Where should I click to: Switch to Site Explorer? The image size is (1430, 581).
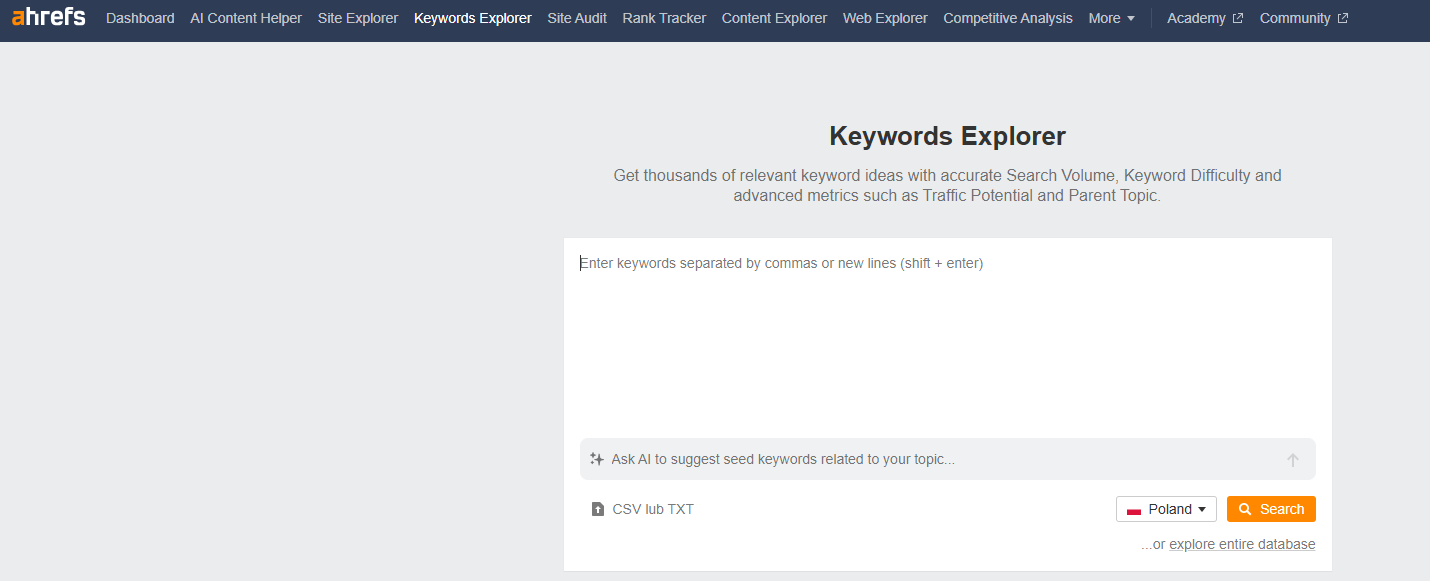coord(357,18)
